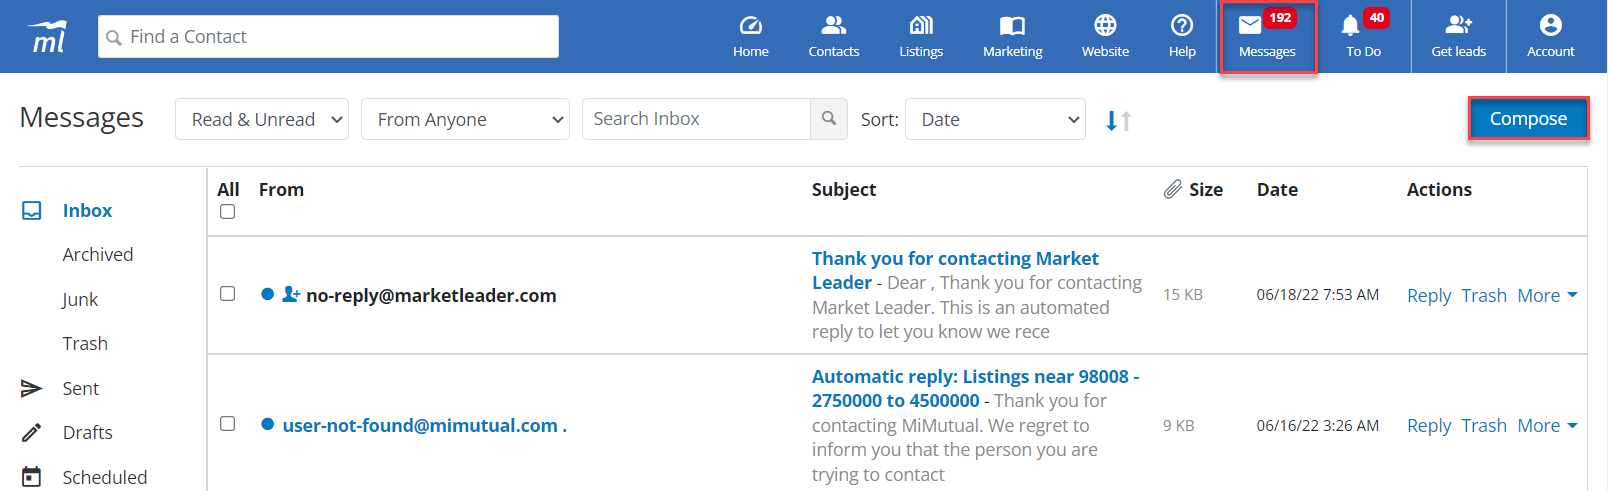Open the Help question mark icon
The width and height of the screenshot is (1608, 491).
pos(1182,25)
